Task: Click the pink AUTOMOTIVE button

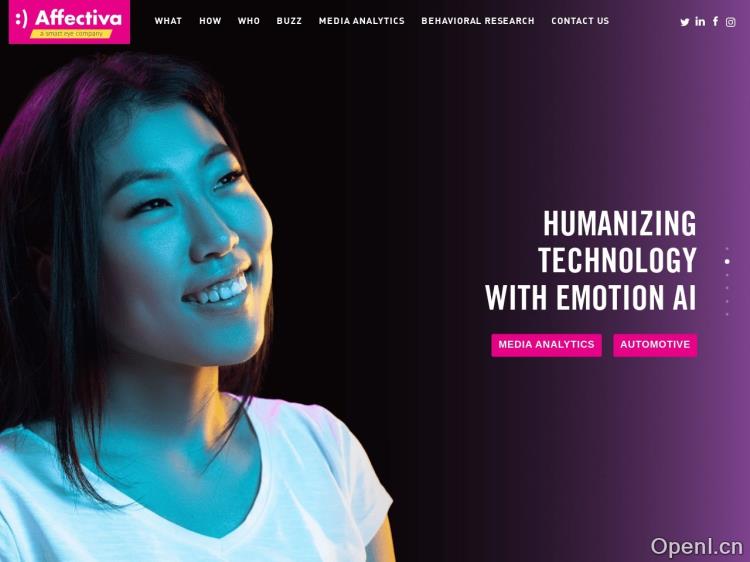Action: tap(655, 345)
